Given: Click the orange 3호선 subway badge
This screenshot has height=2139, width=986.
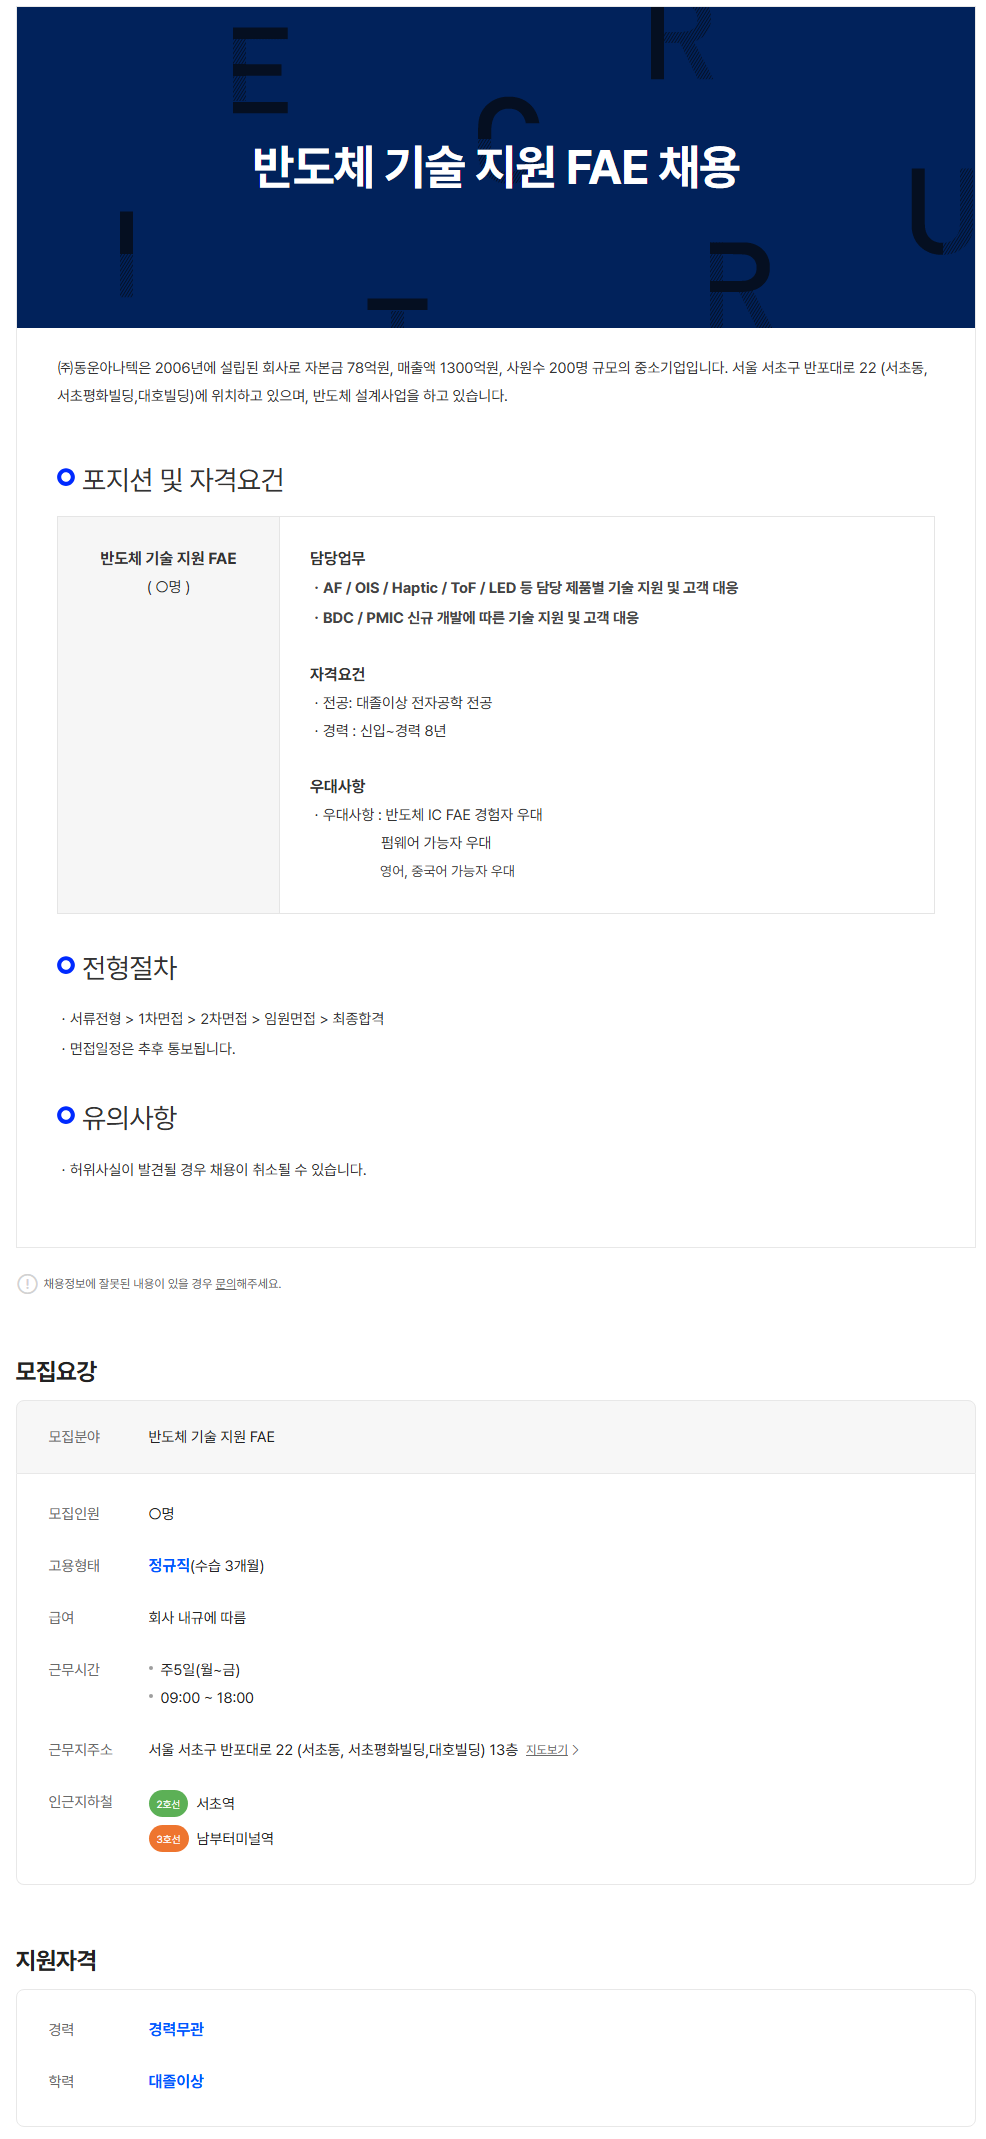Looking at the screenshot, I should (x=168, y=1839).
